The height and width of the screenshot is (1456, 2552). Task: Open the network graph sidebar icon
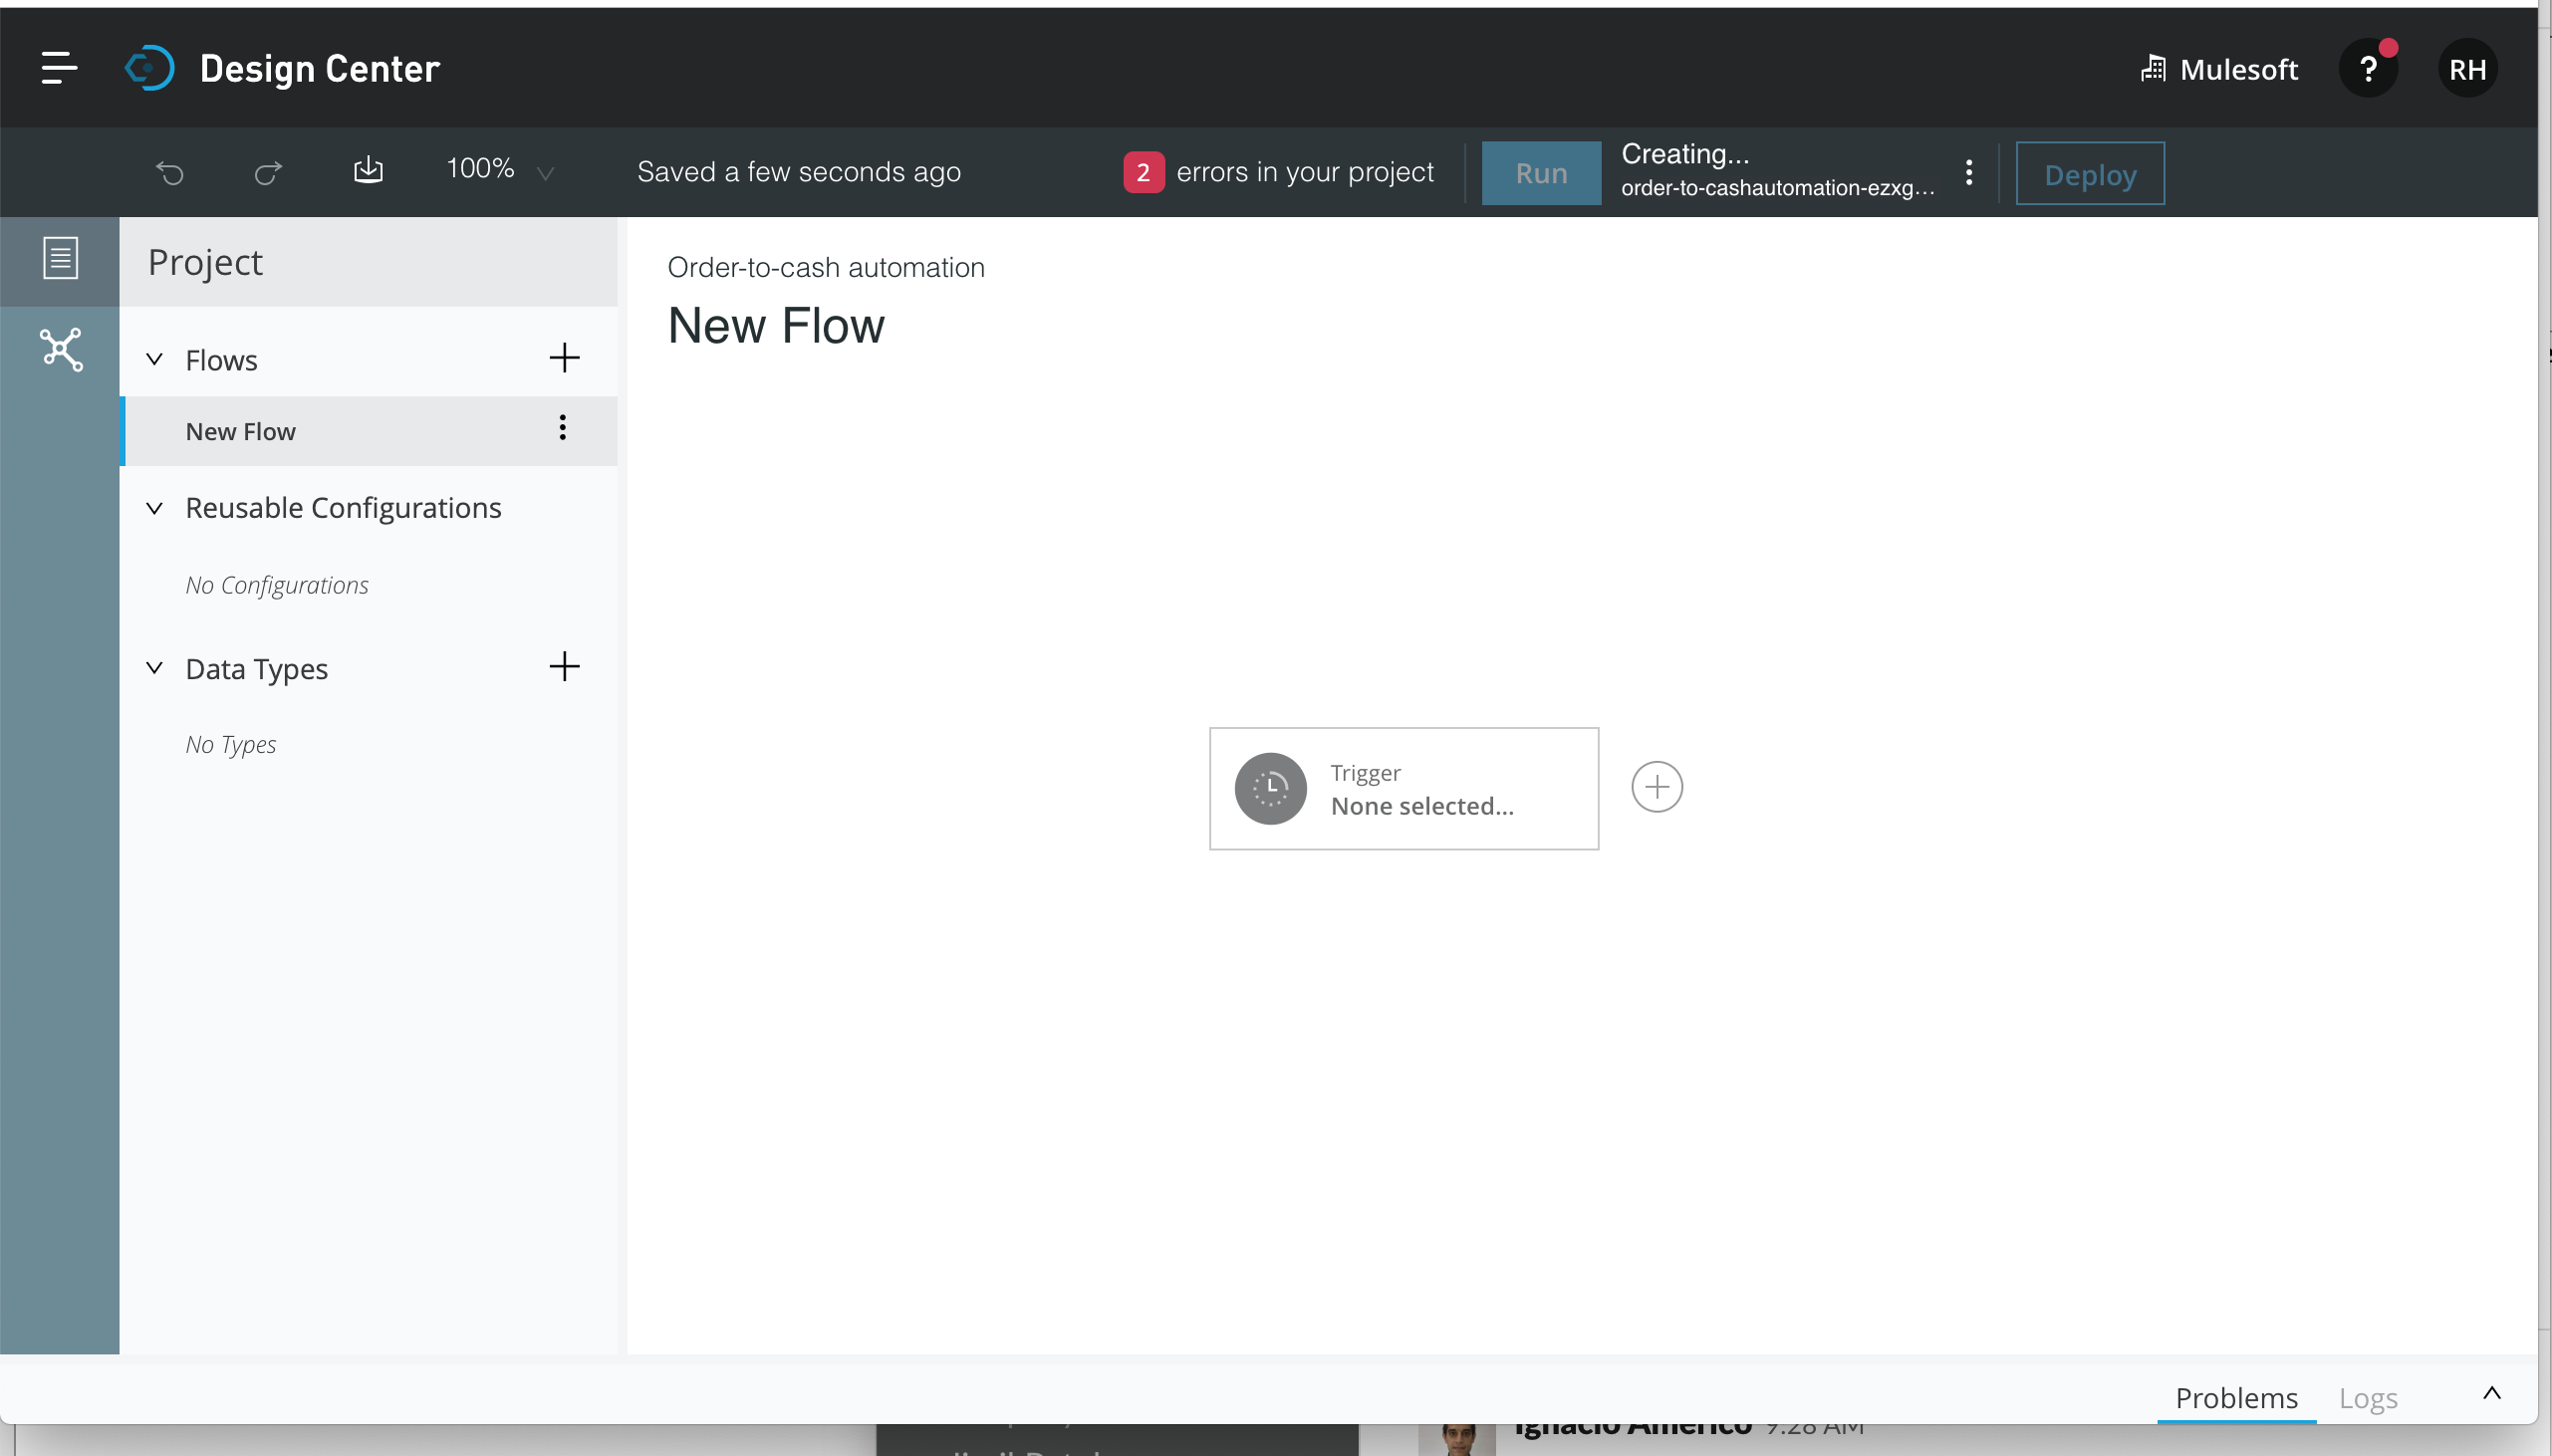coord(61,350)
